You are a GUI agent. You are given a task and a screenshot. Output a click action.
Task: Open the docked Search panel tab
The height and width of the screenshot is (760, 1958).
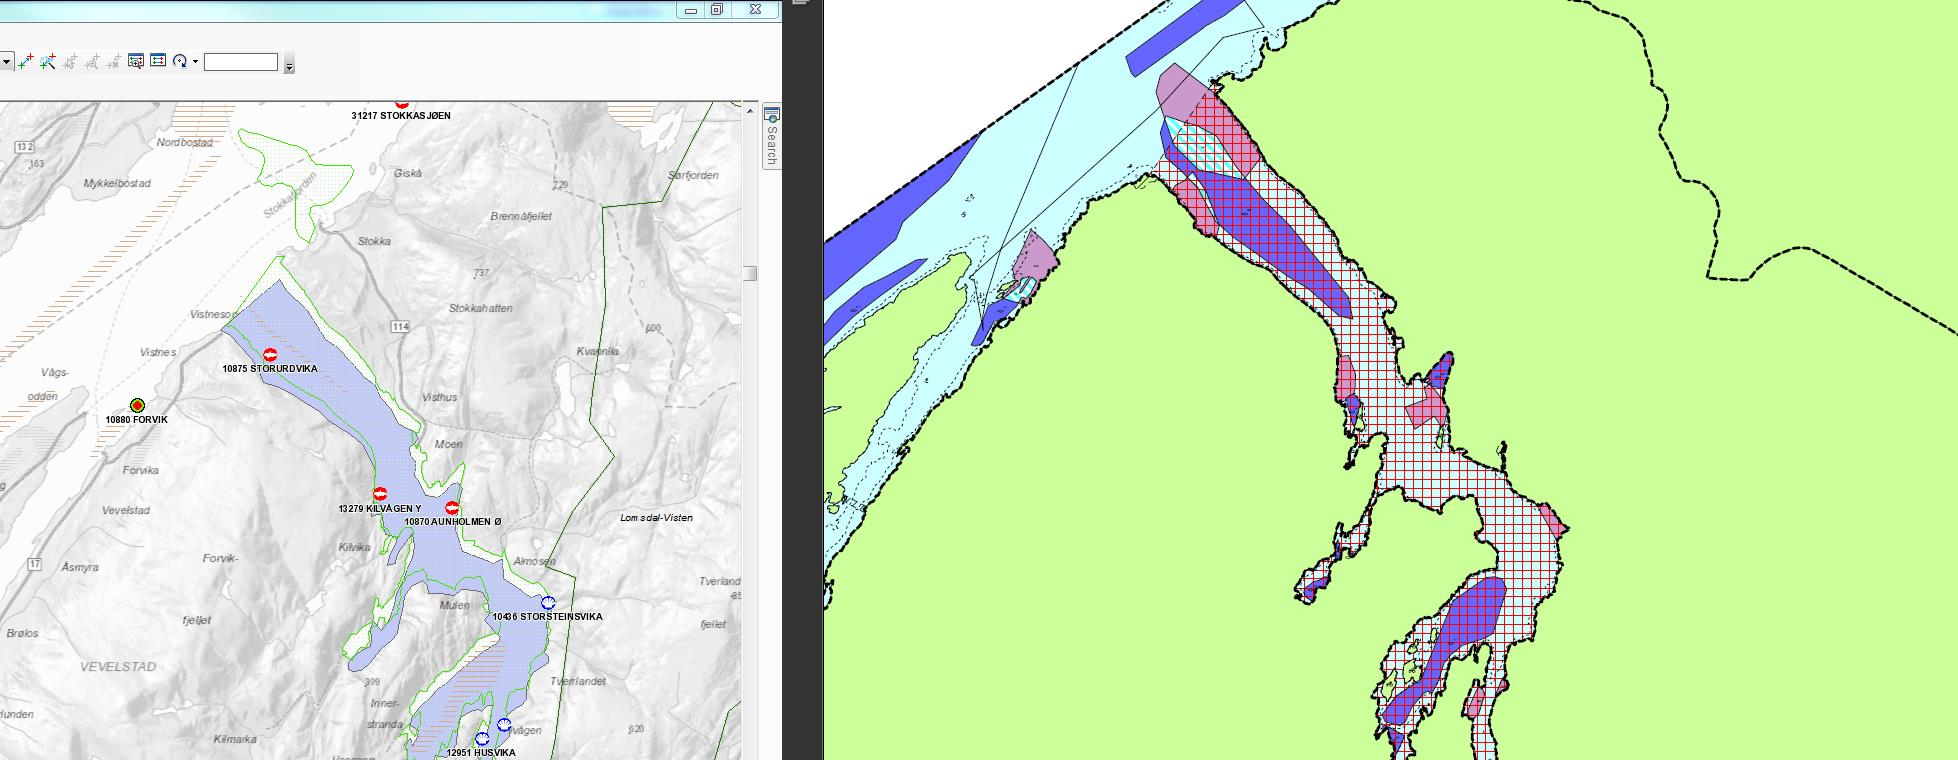coord(771,135)
